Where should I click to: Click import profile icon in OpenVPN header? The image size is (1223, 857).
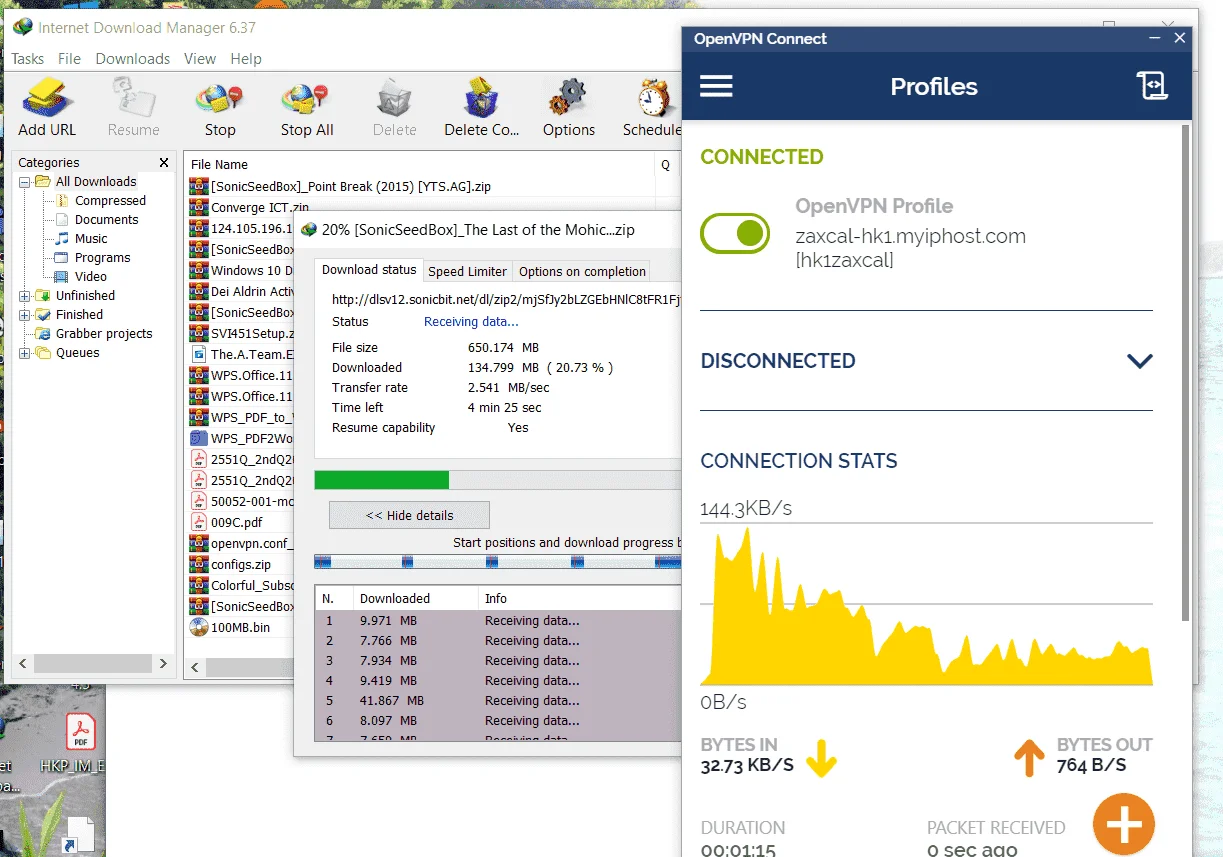tap(1152, 86)
